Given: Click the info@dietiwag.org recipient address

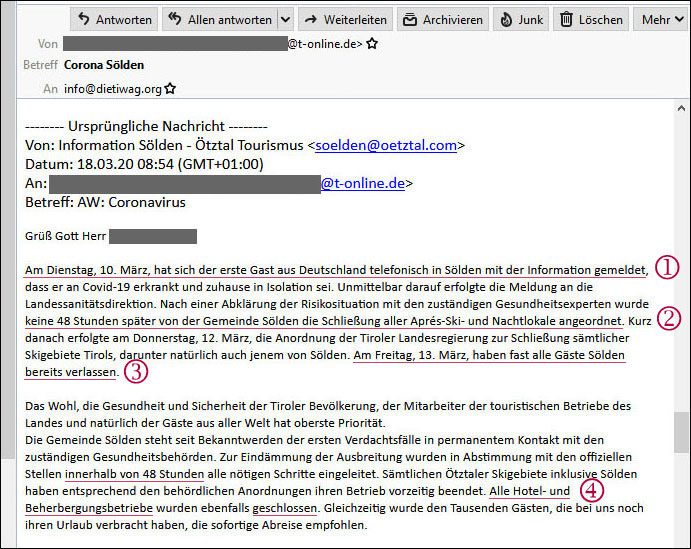Looking at the screenshot, I should click(112, 89).
